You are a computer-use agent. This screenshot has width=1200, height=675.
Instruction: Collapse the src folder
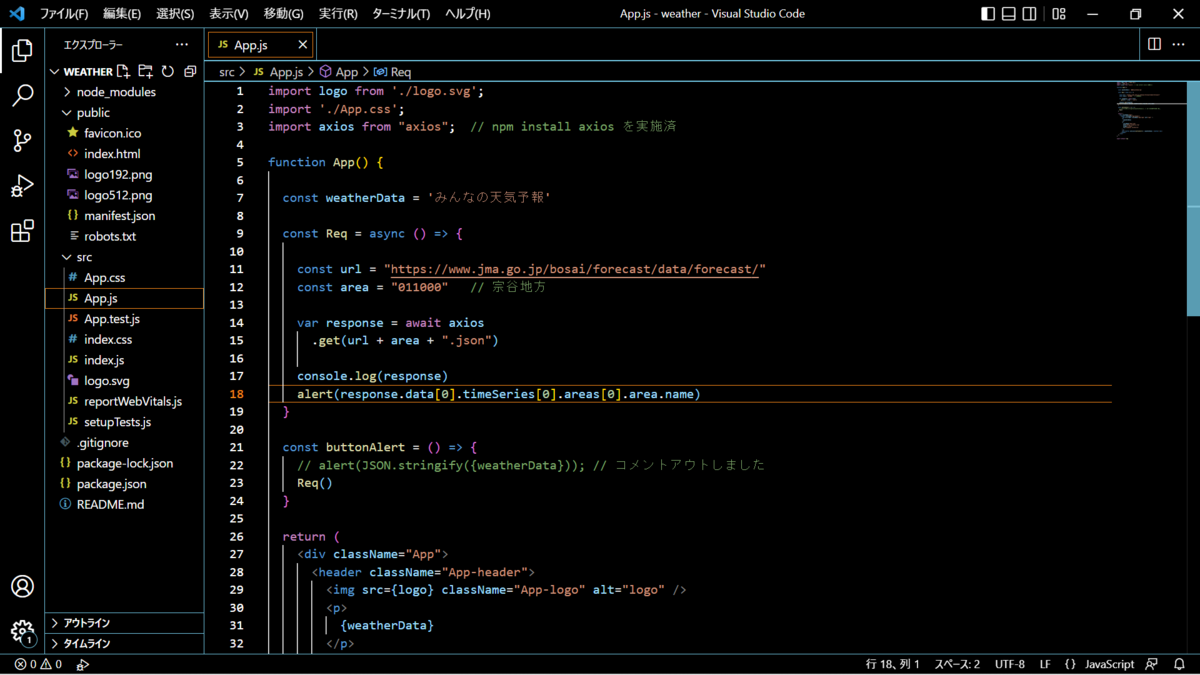tap(125, 257)
